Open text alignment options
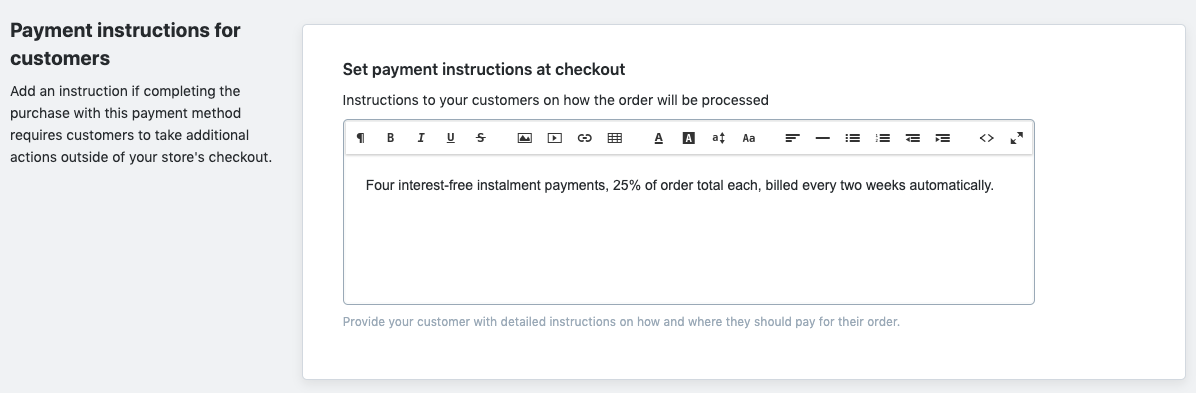Image resolution: width=1196 pixels, height=393 pixels. click(x=793, y=138)
